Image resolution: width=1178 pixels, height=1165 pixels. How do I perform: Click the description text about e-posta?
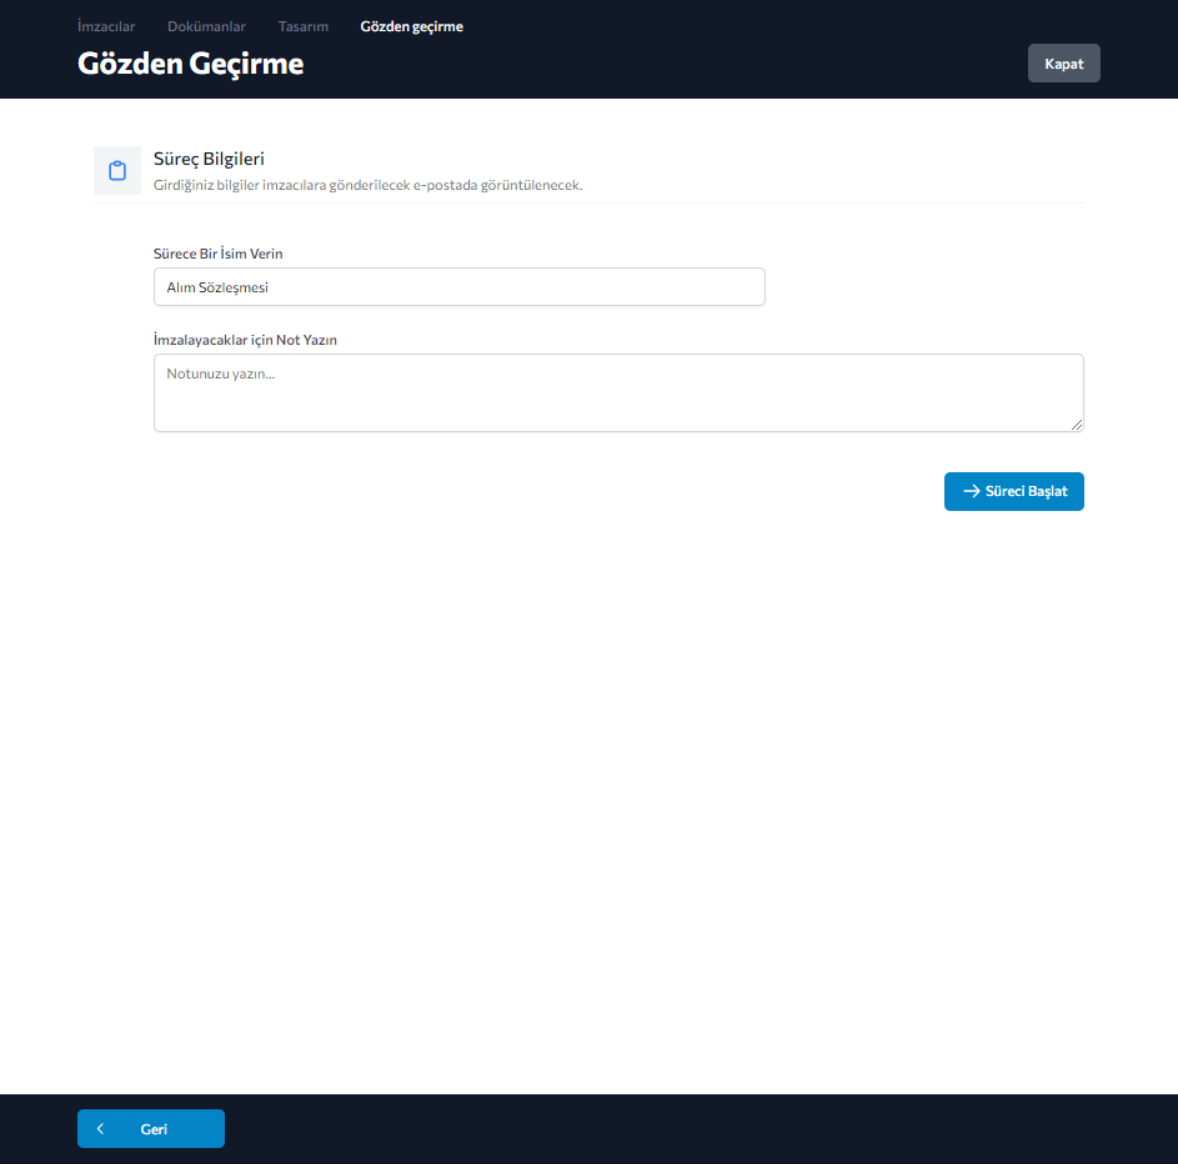click(367, 185)
